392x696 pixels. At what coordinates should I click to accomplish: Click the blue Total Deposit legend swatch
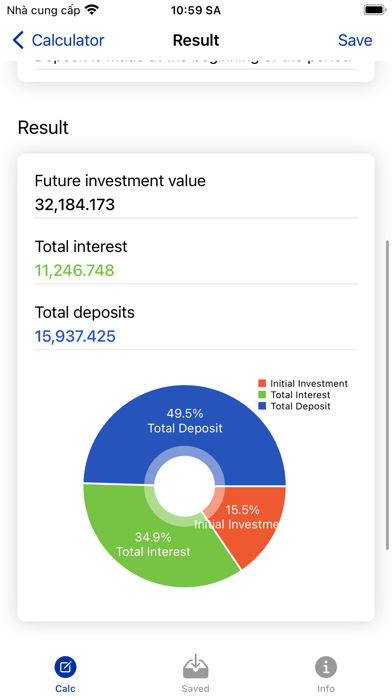[262, 406]
